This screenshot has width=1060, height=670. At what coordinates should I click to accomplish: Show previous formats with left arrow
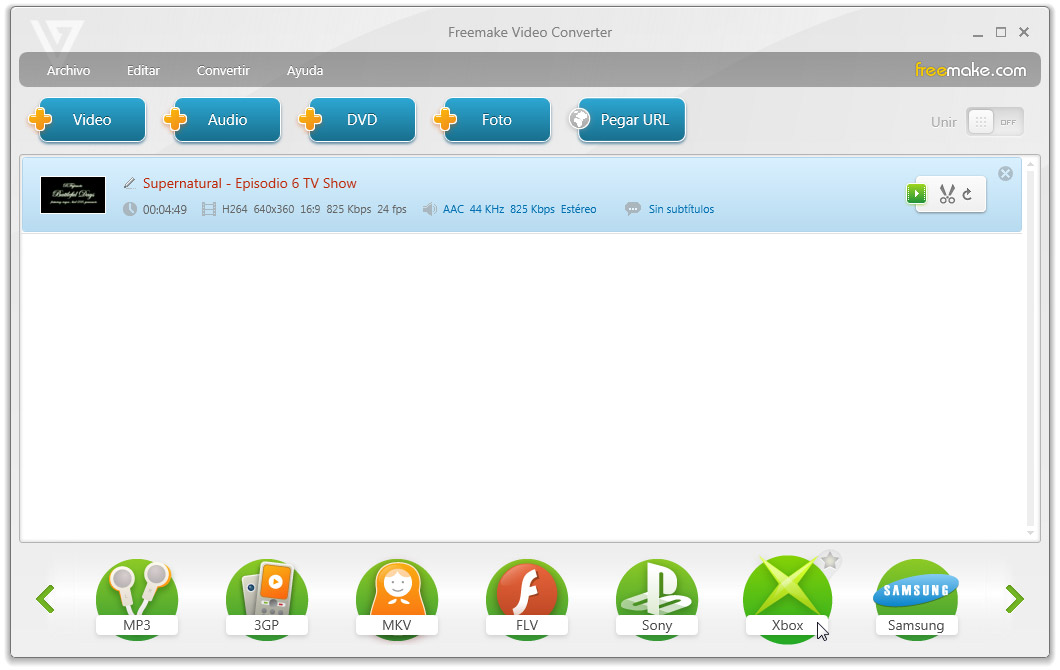tap(45, 599)
